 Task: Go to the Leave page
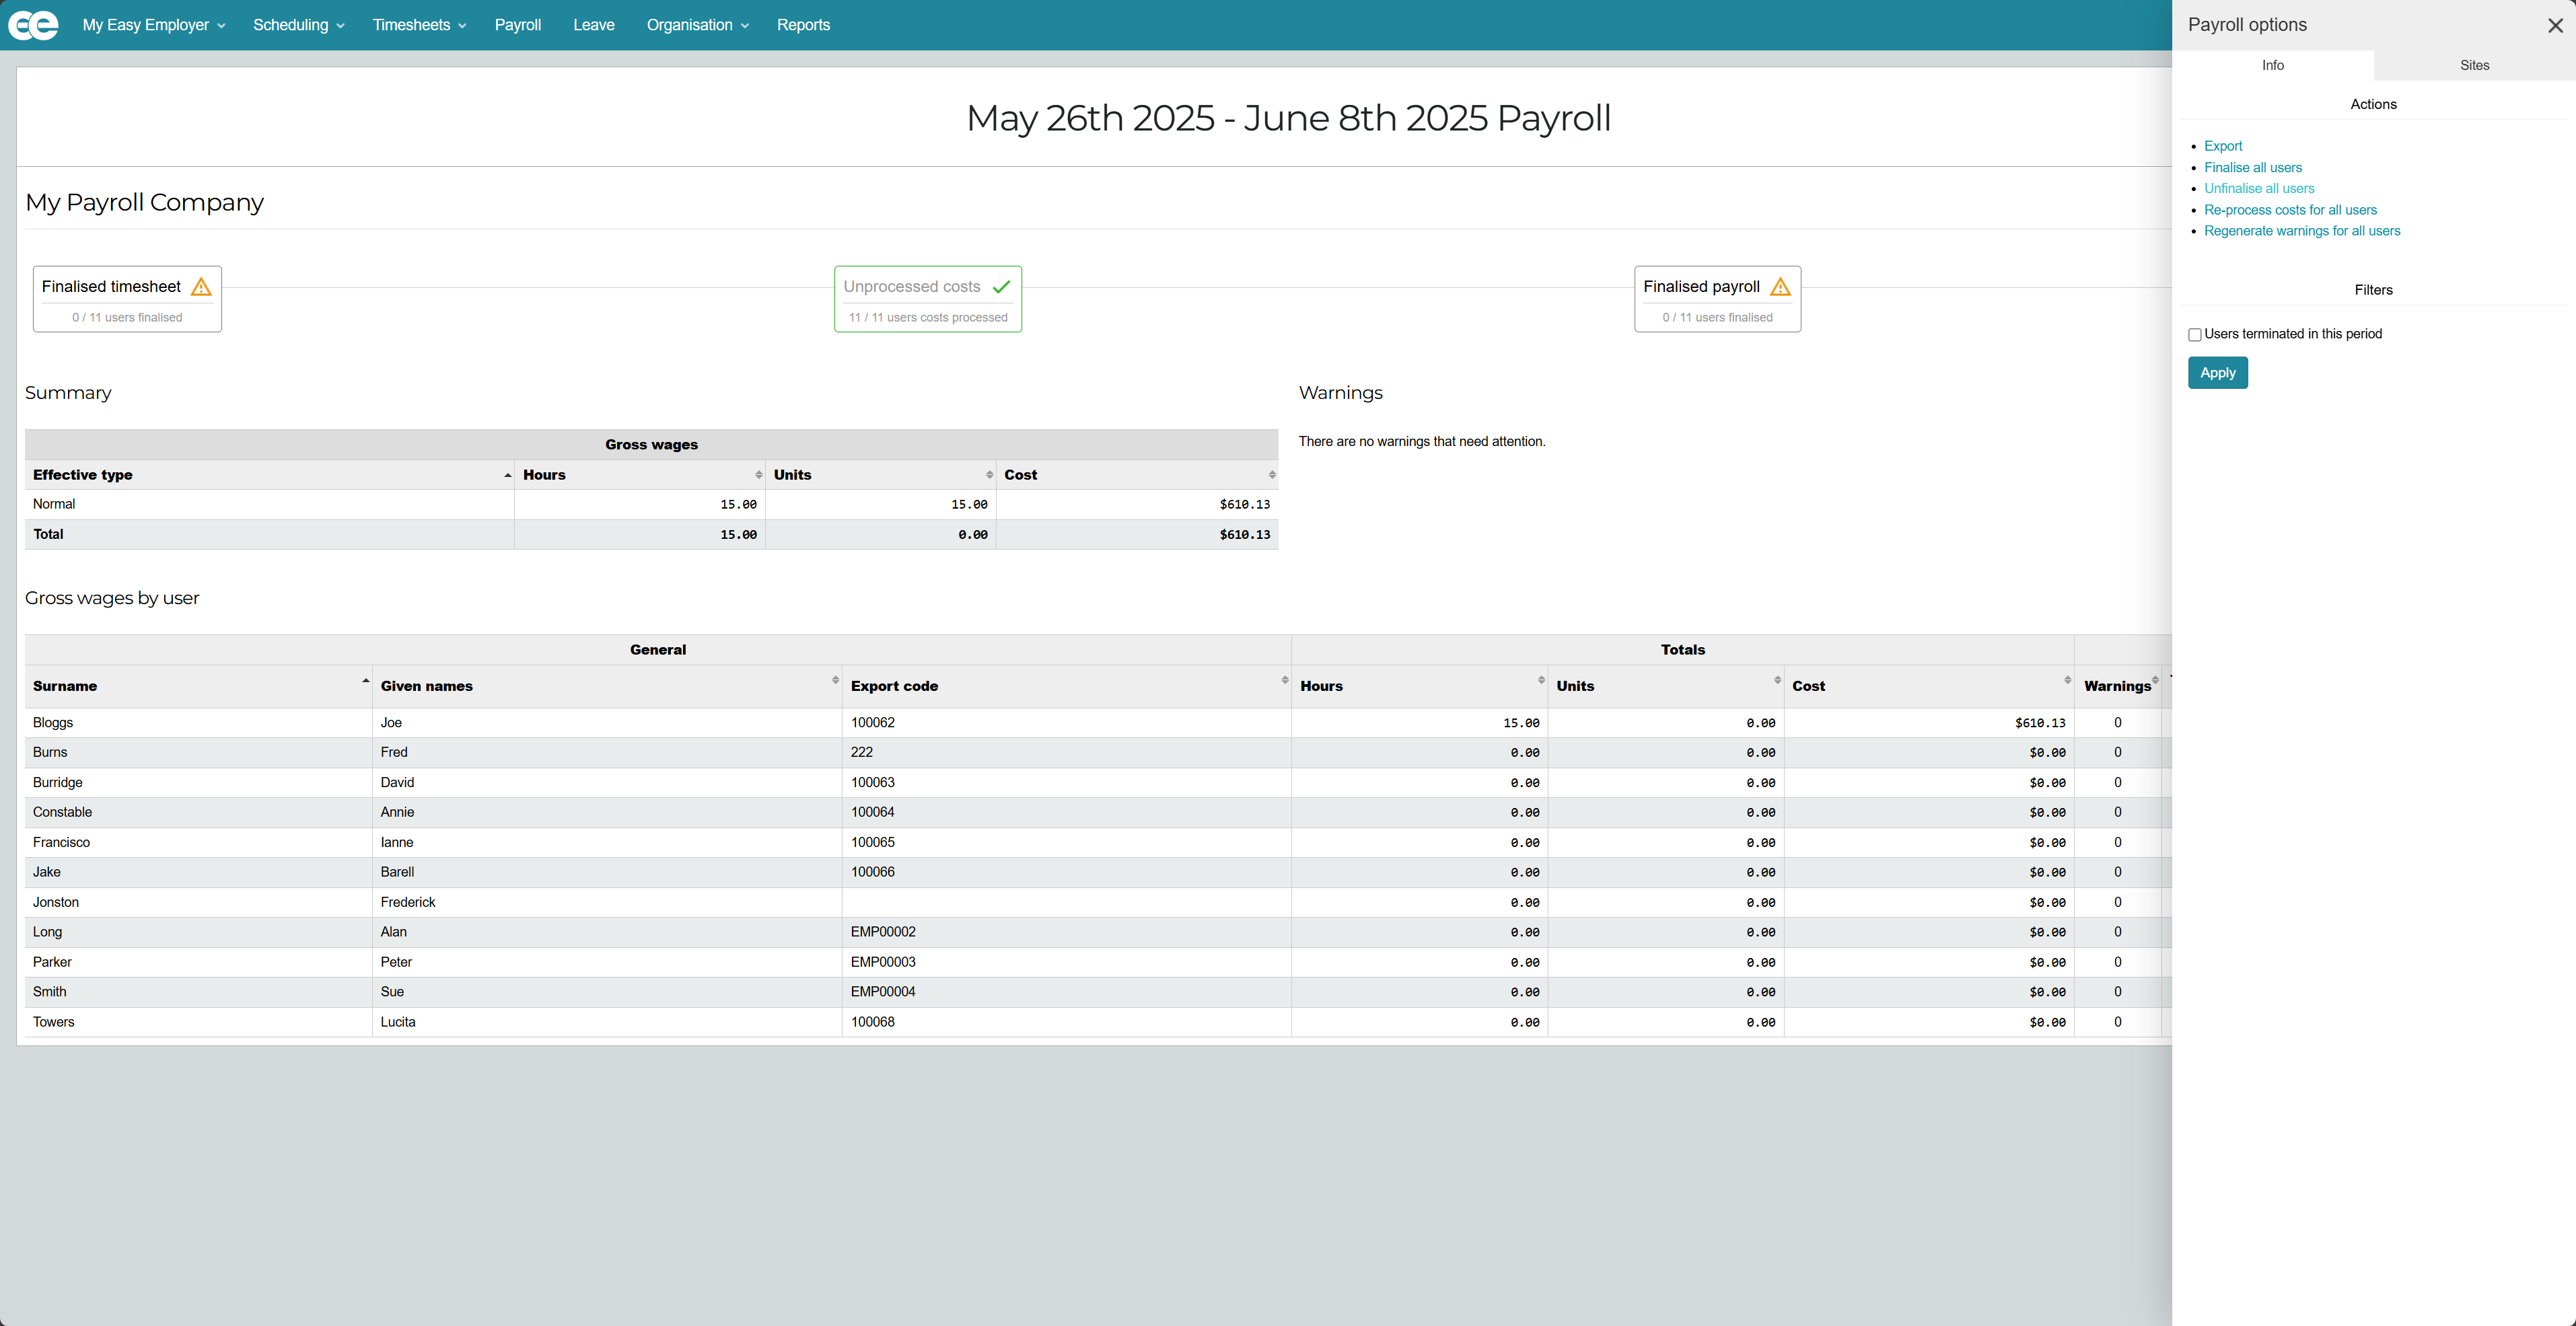point(593,25)
